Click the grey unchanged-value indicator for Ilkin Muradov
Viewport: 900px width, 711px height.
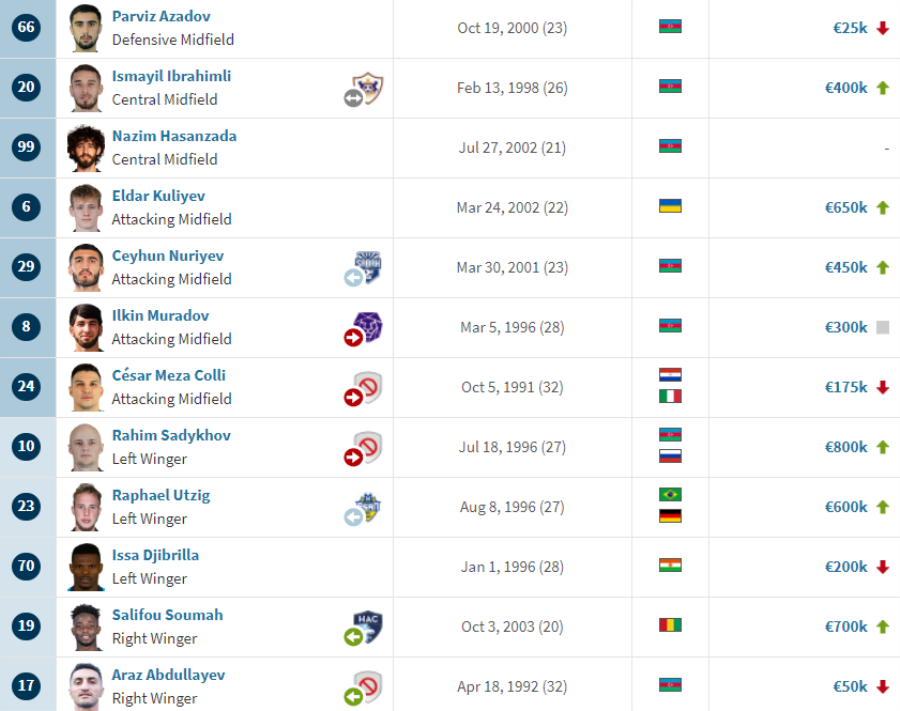[x=883, y=327]
